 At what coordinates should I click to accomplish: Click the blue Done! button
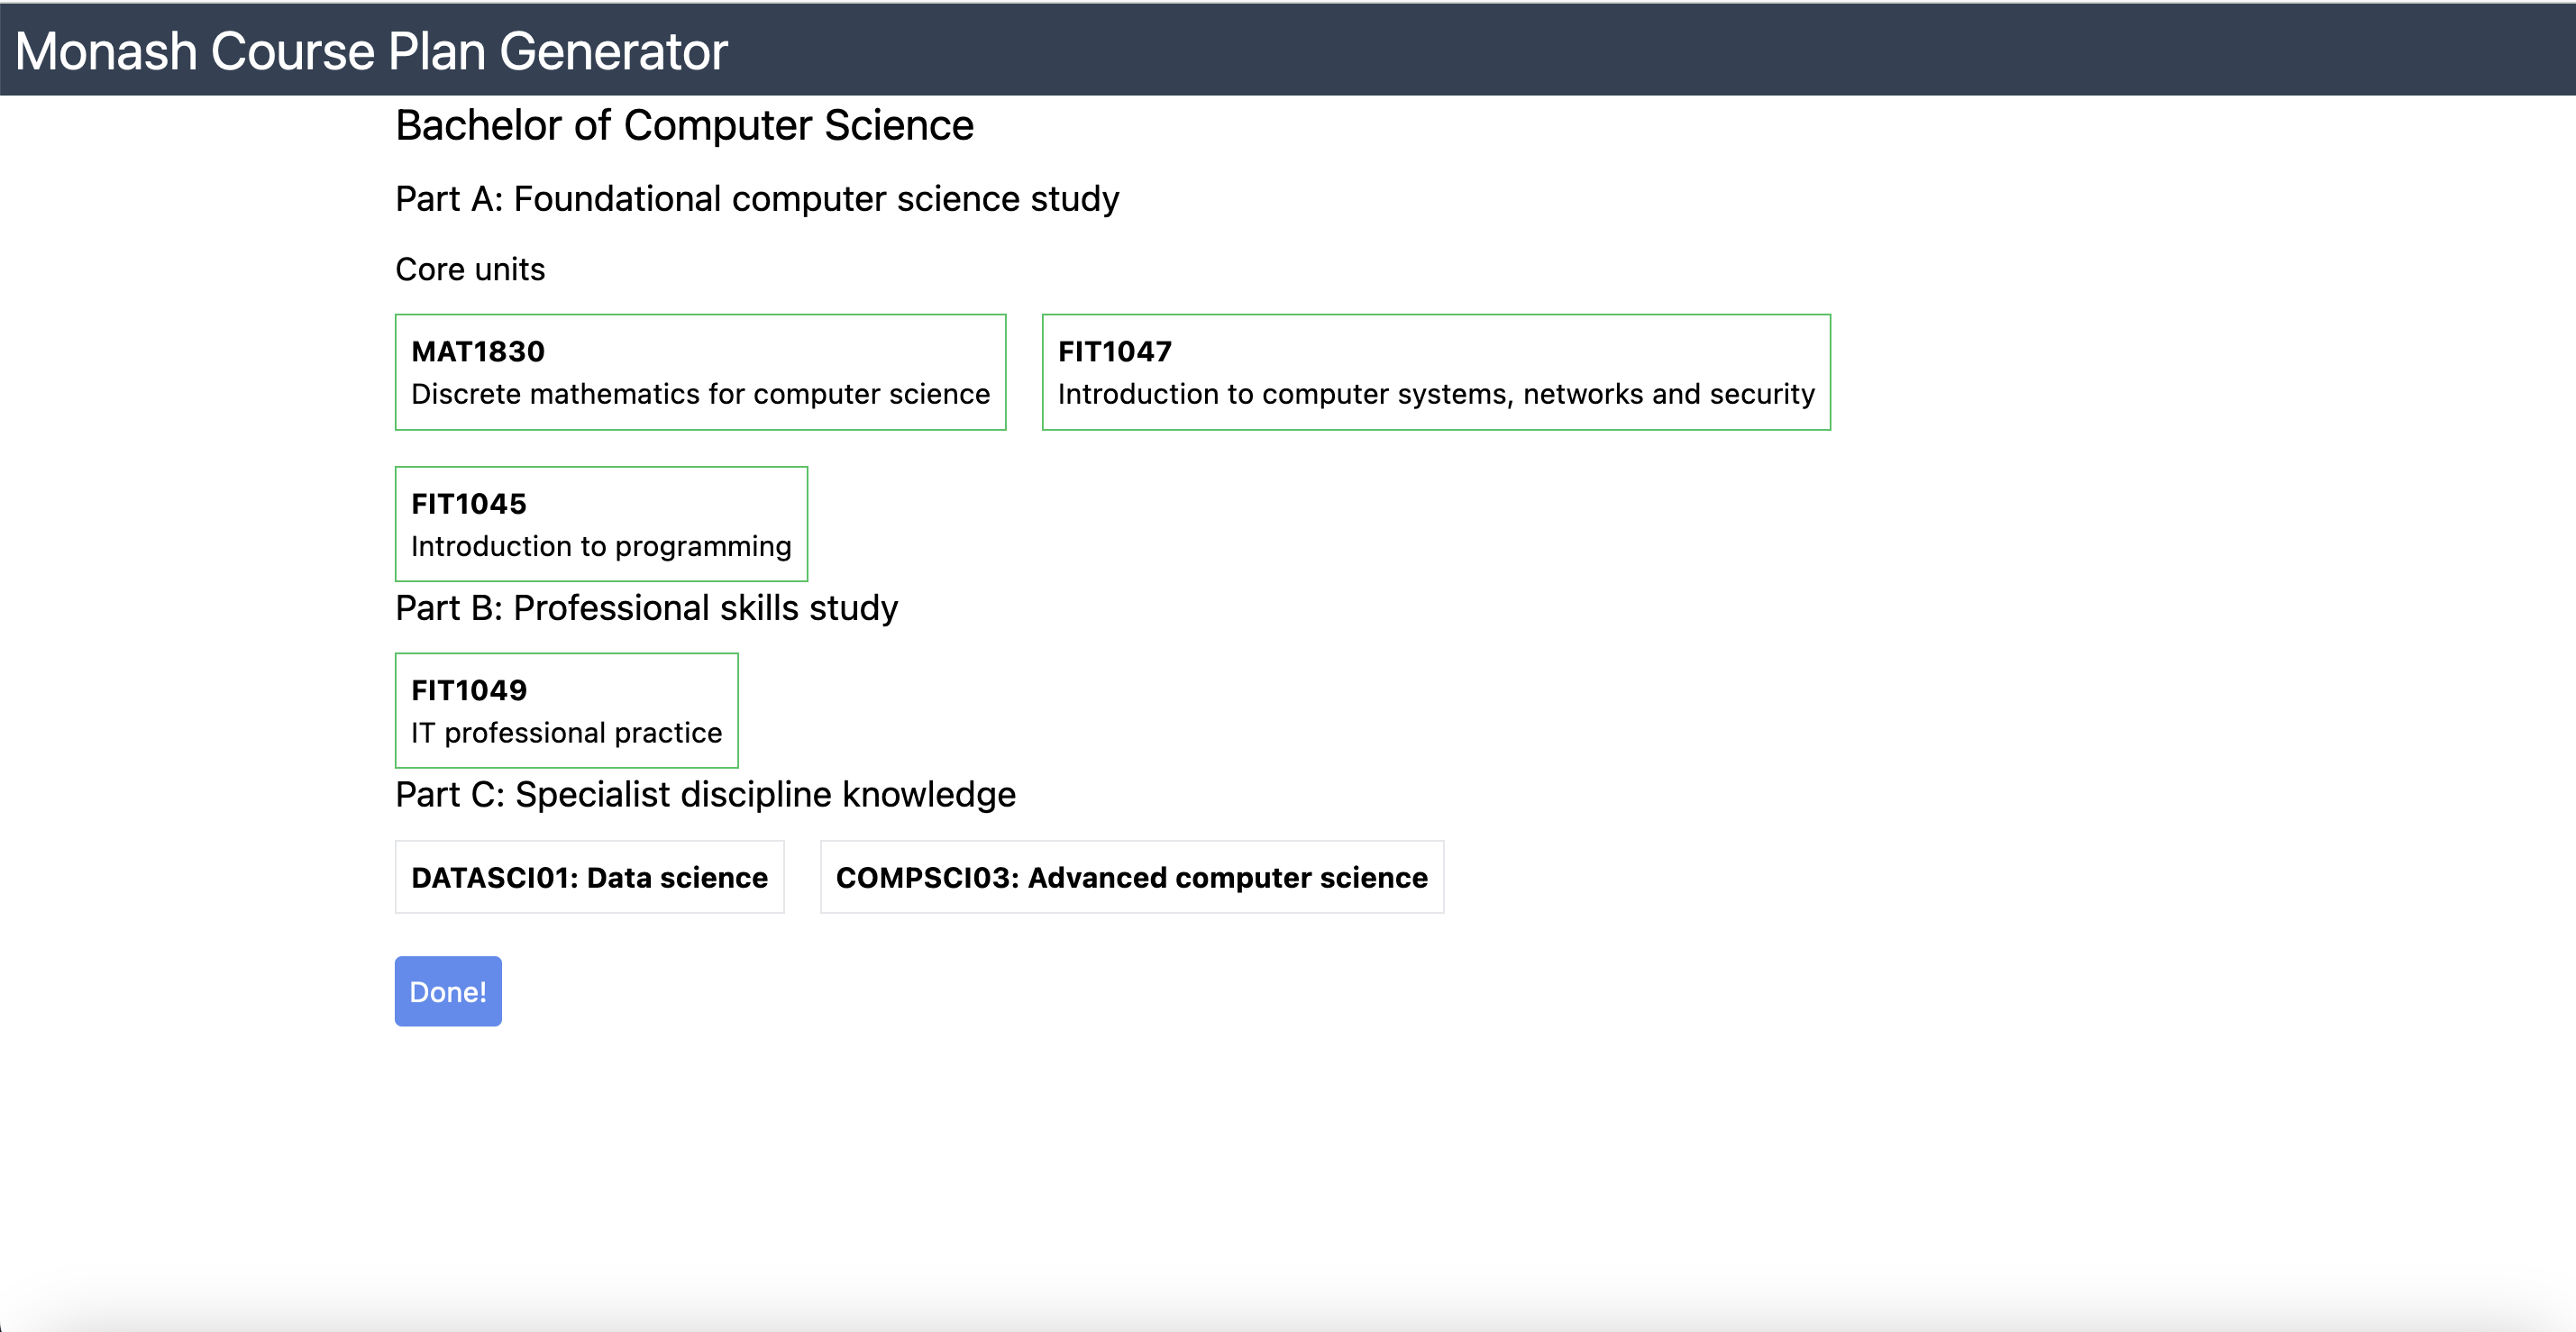[448, 991]
